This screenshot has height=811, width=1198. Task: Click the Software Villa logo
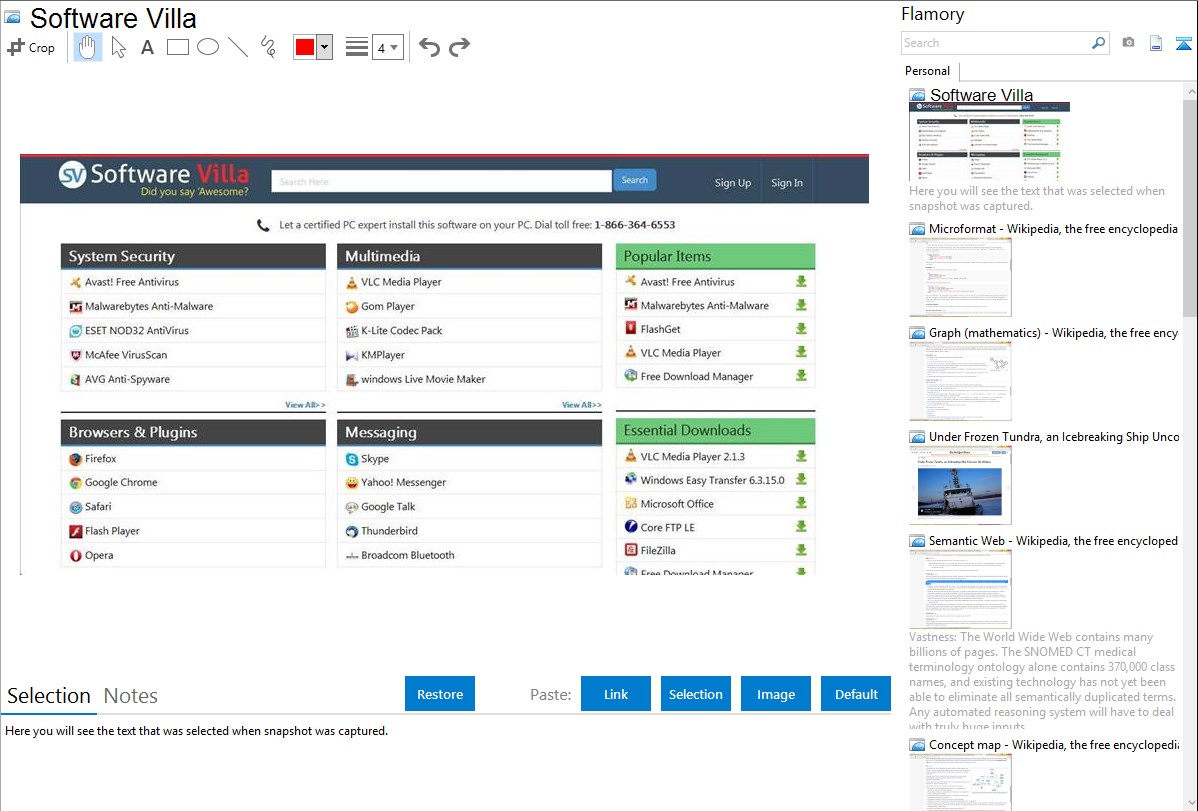(x=154, y=179)
